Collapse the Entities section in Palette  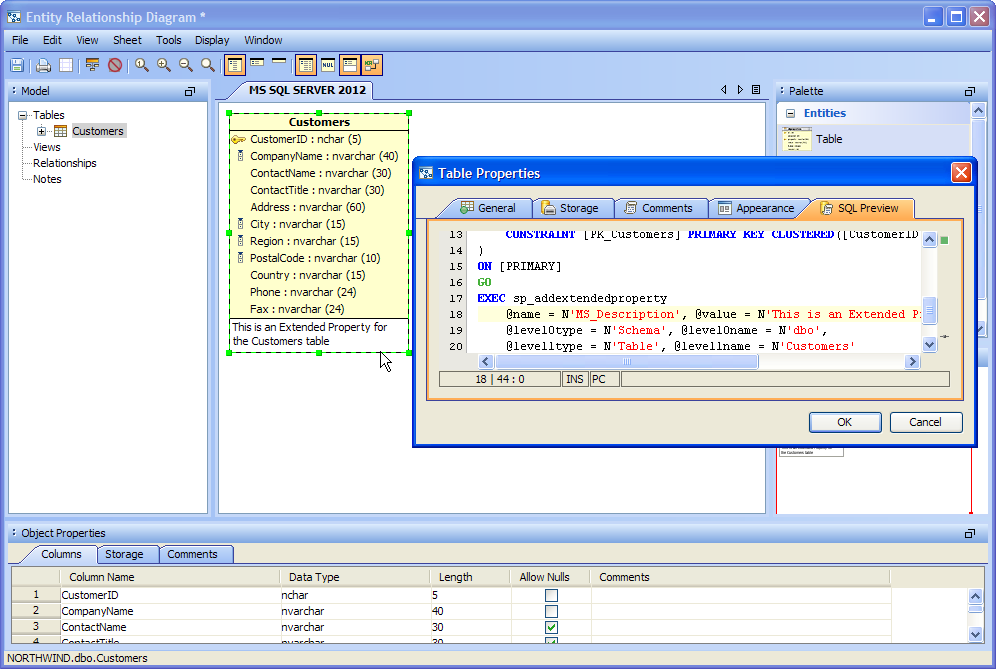click(790, 114)
